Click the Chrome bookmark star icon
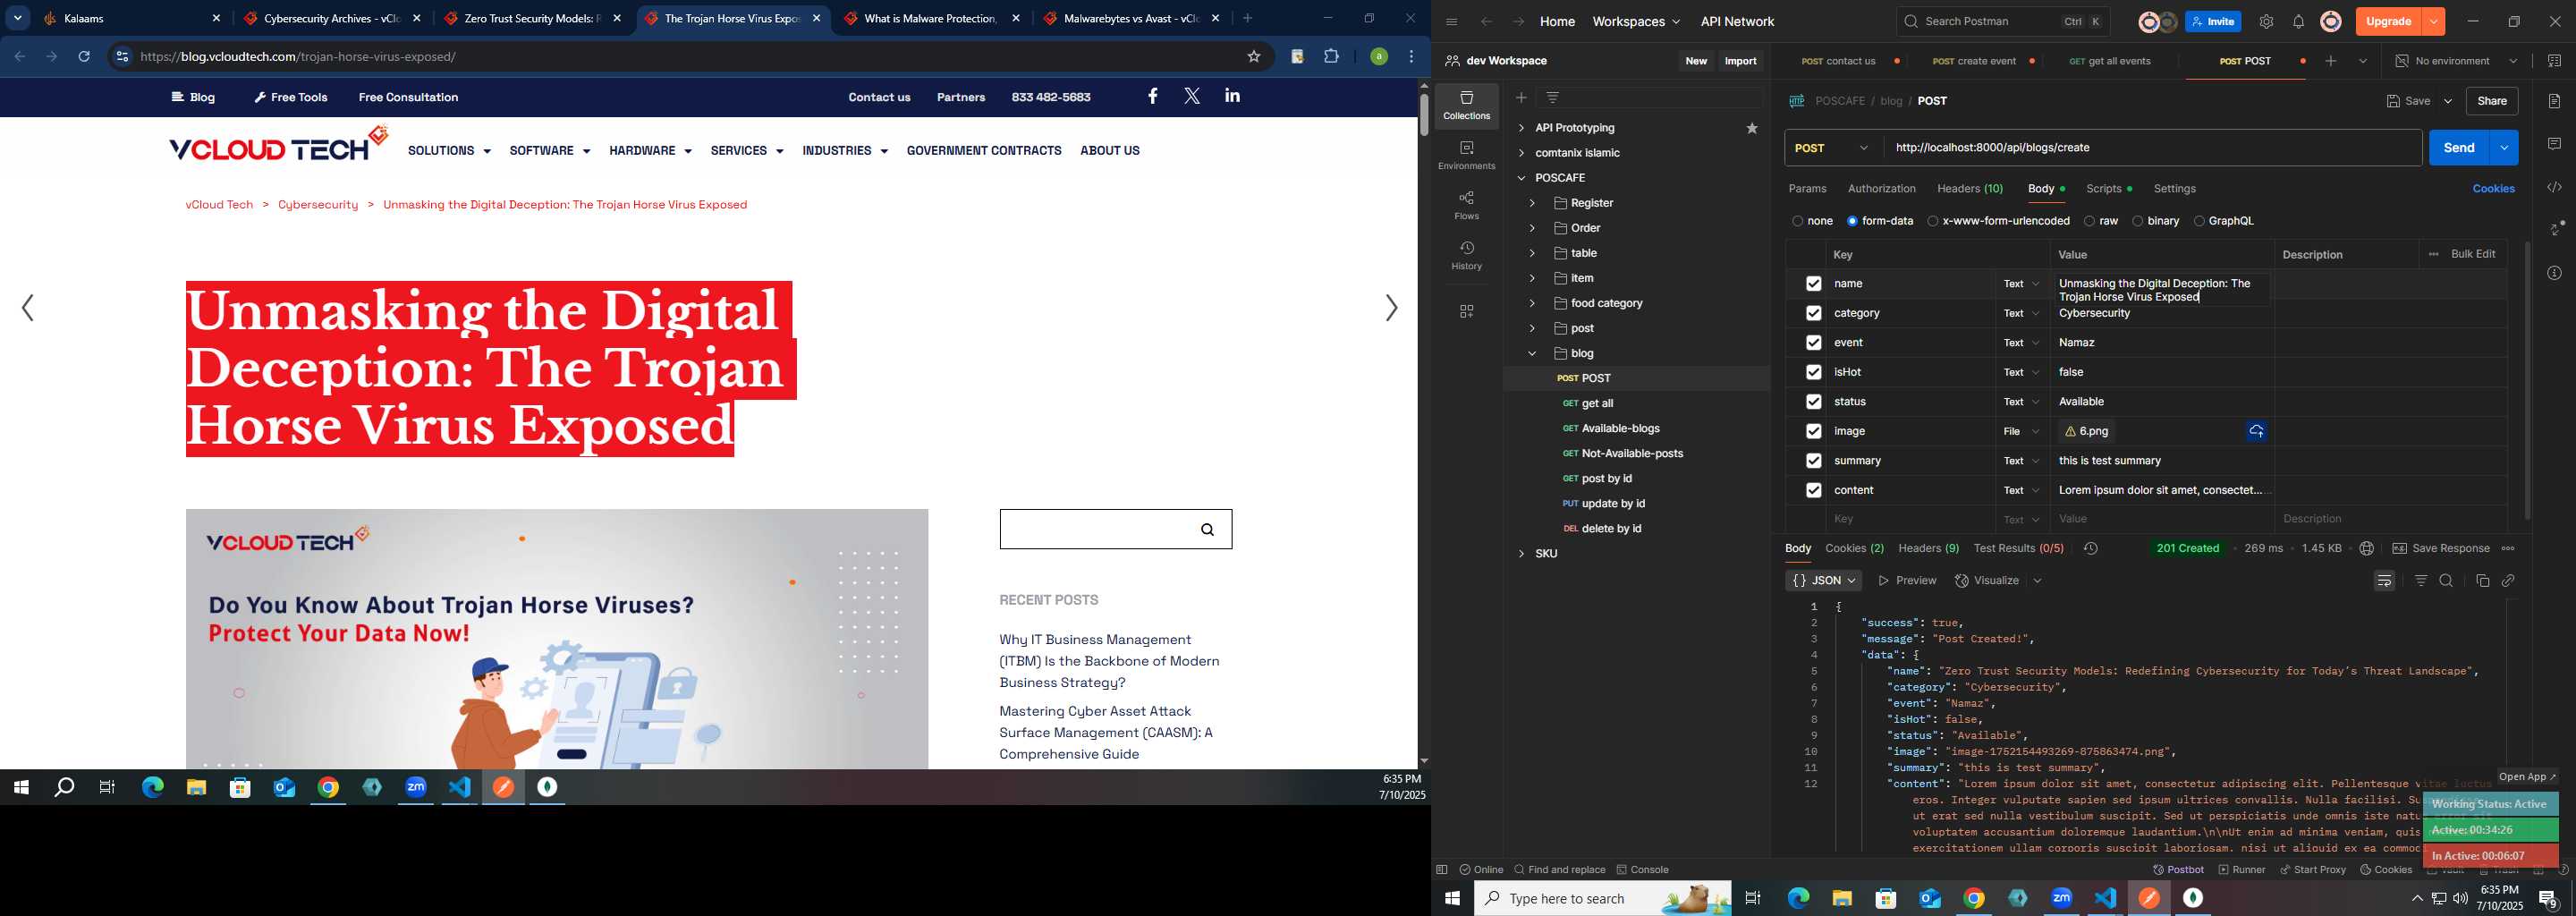Screen dimensions: 2576x916 pyautogui.click(x=1253, y=57)
